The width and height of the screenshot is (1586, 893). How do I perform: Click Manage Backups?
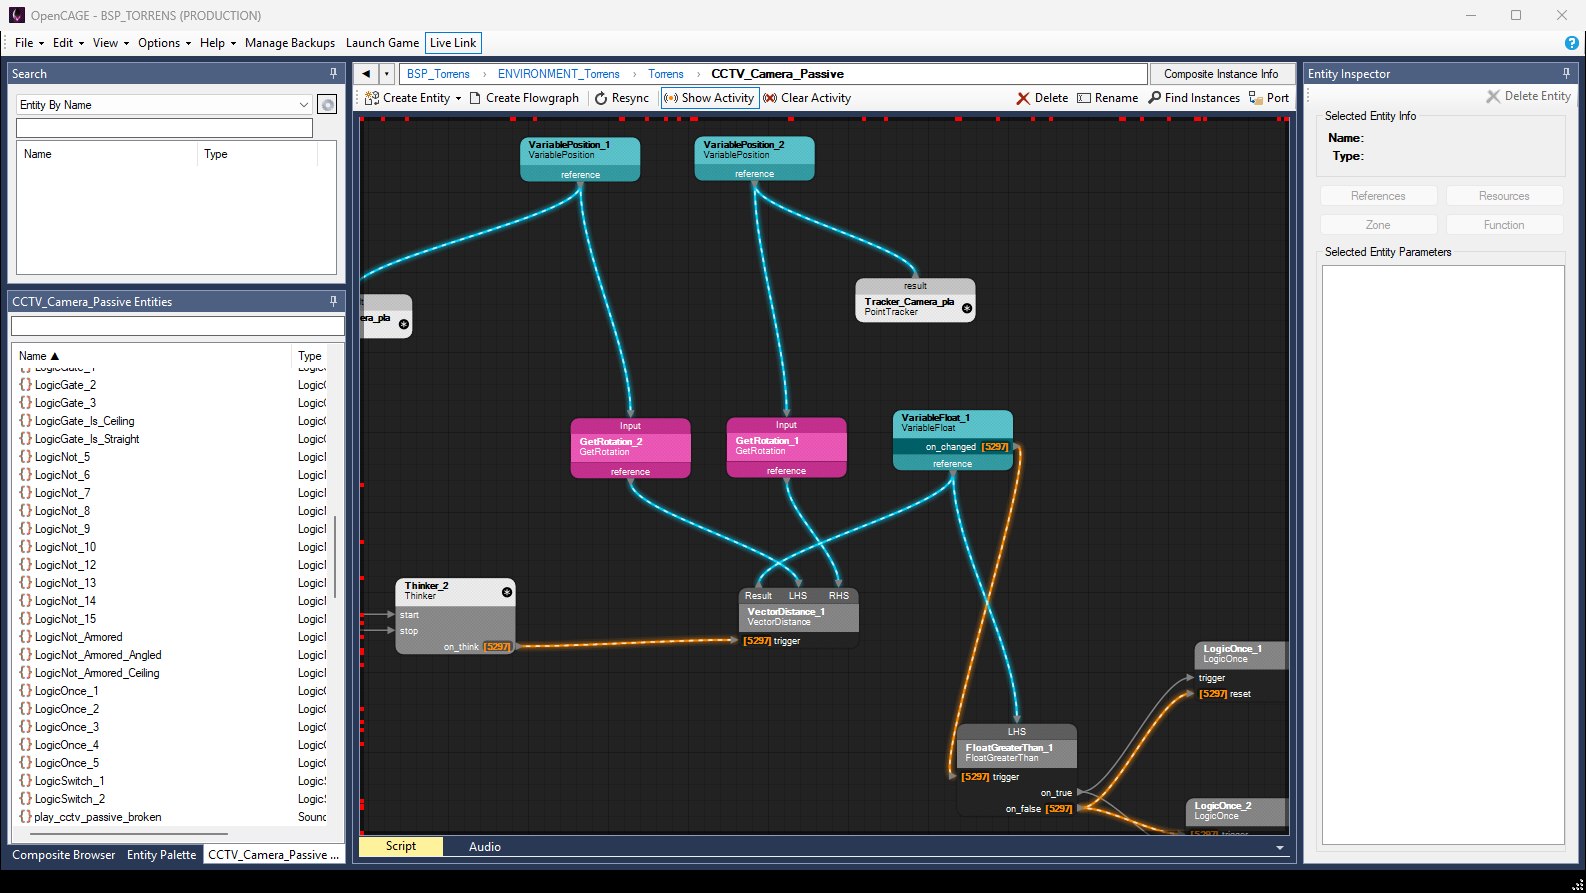290,43
